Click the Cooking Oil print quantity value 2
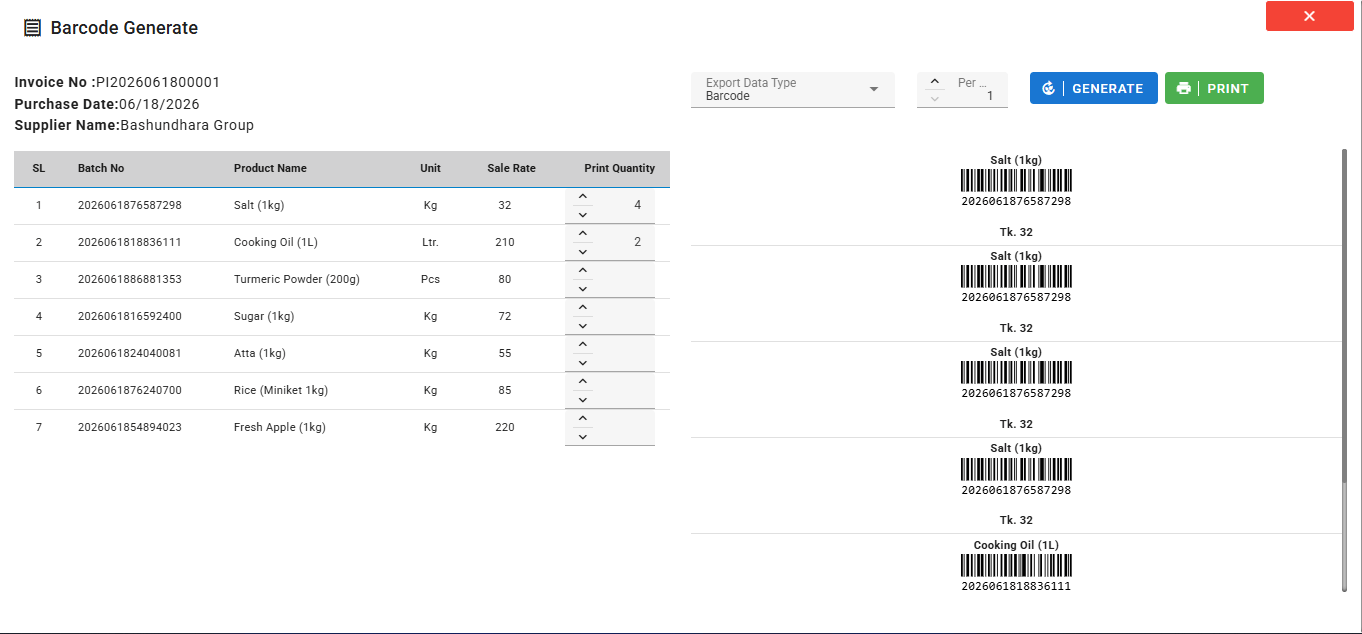The width and height of the screenshot is (1362, 634). [637, 242]
